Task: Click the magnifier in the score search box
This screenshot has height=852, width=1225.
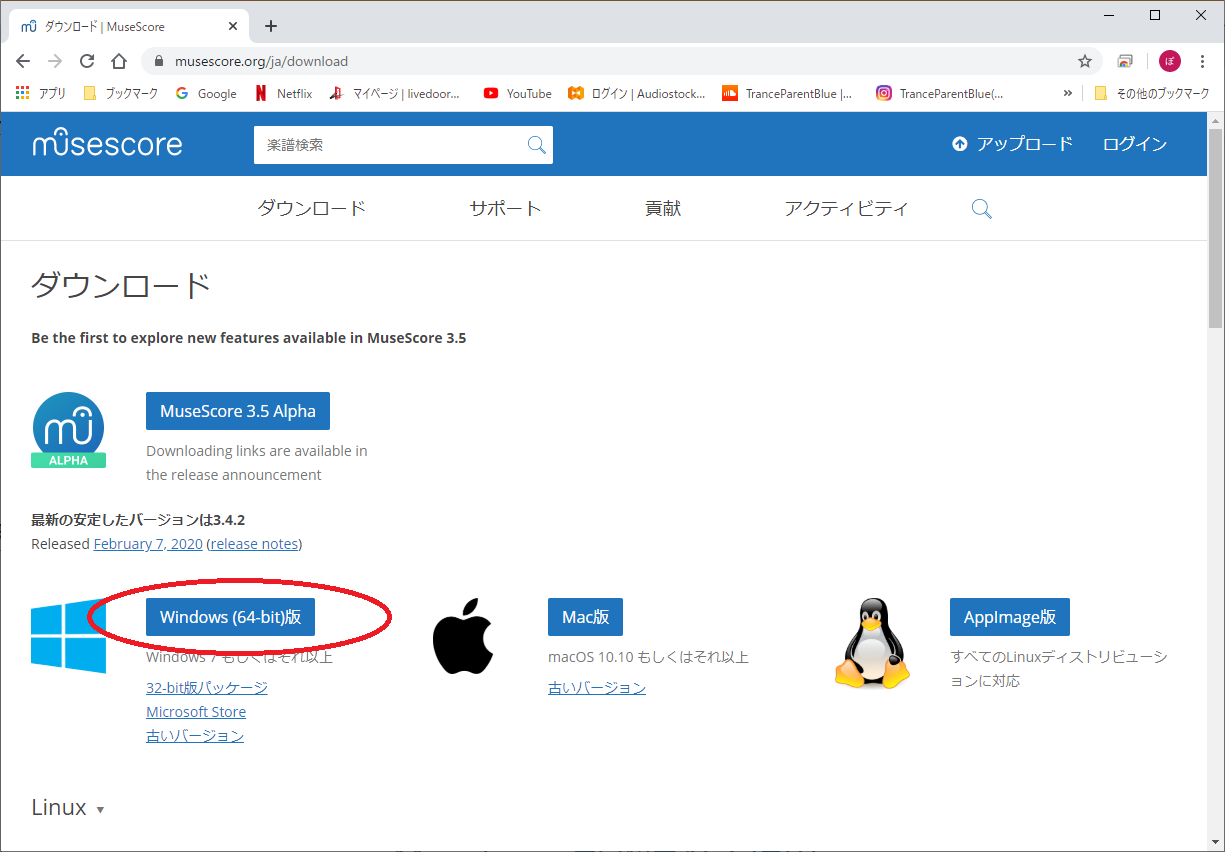Action: point(537,145)
